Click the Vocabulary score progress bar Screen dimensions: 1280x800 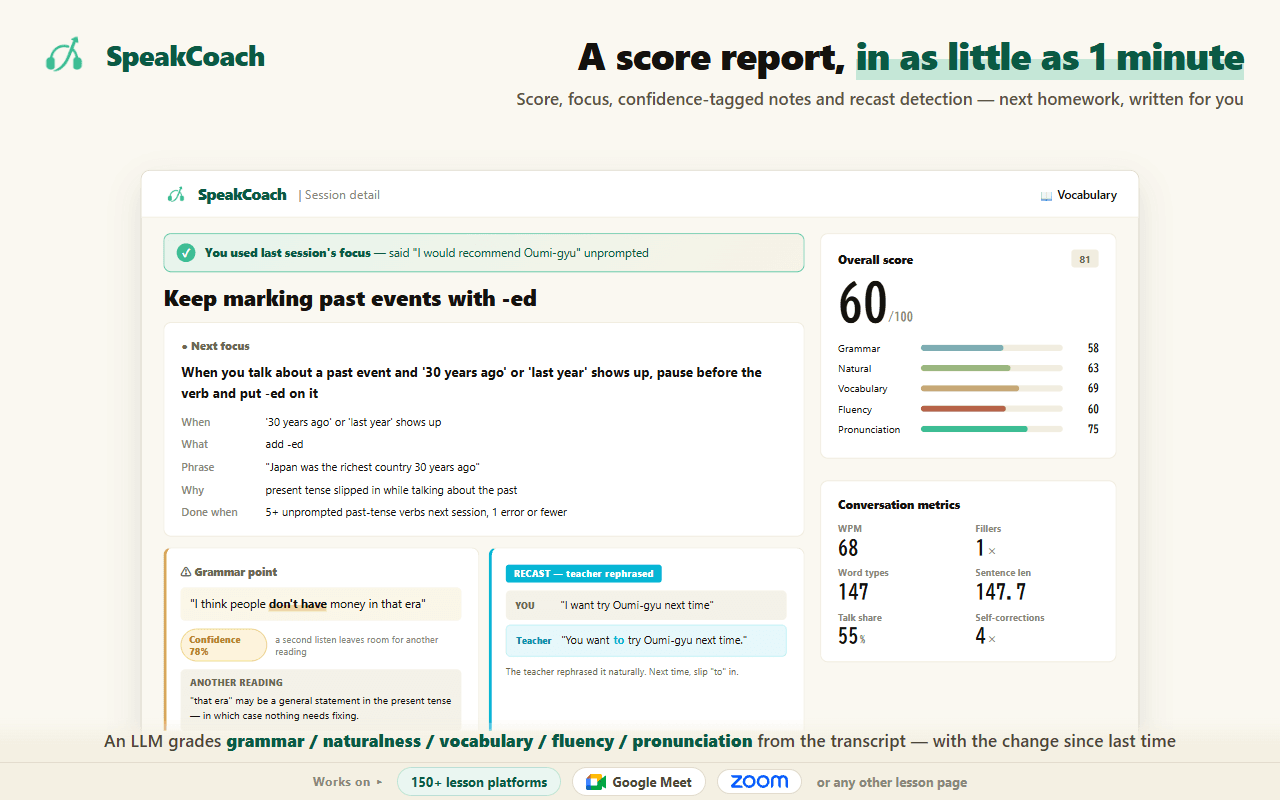(x=991, y=388)
